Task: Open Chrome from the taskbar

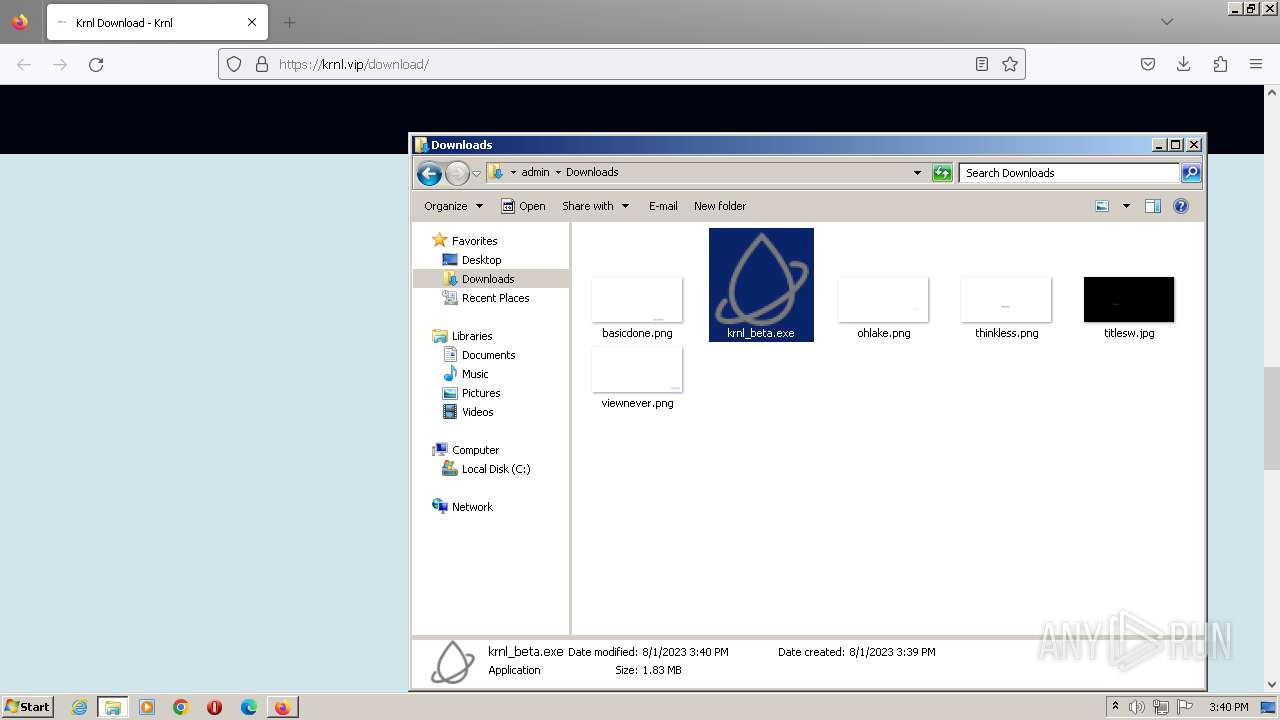Action: pos(181,707)
